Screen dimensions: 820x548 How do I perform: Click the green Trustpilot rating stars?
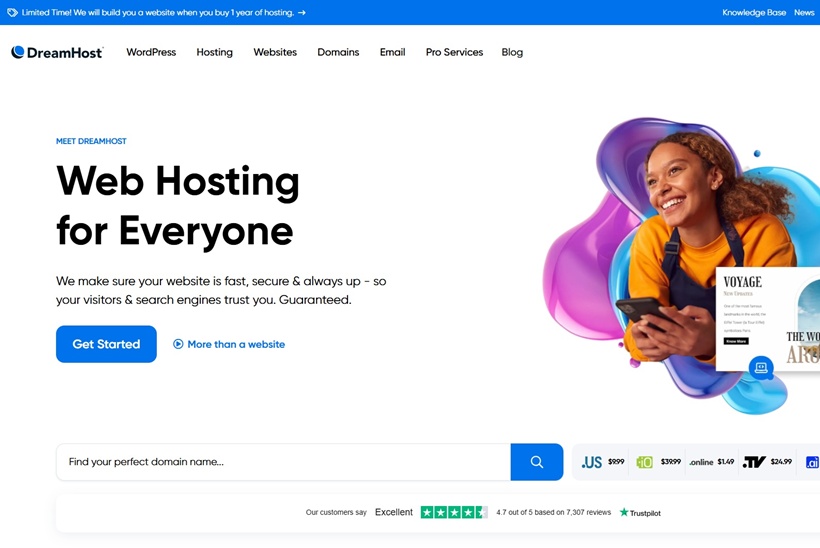(x=454, y=512)
